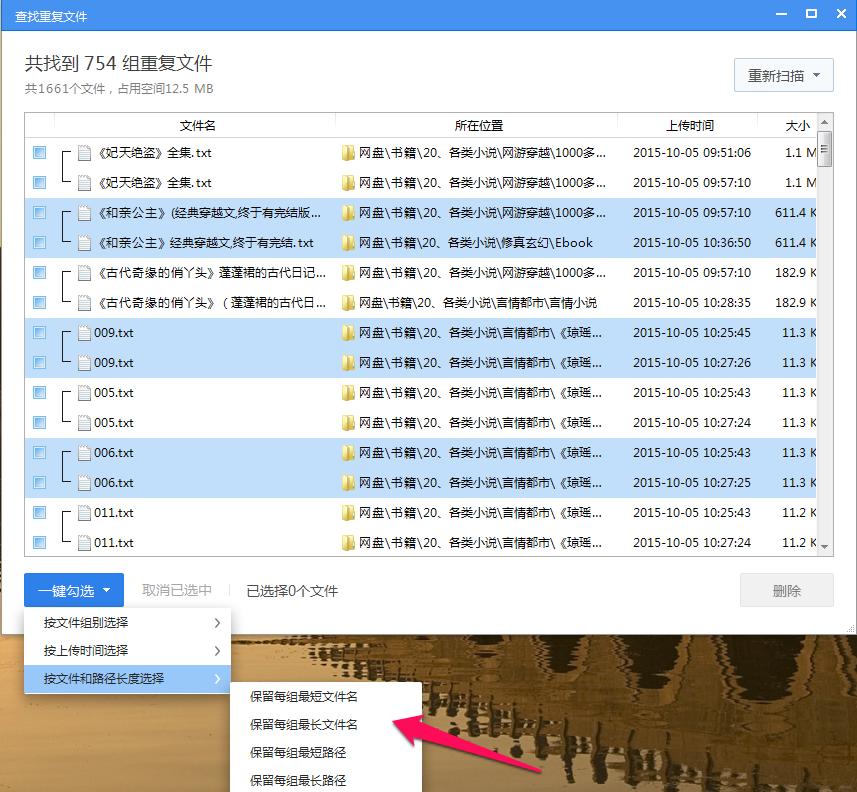The image size is (857, 792).
Task: Check the checkbox for 《妃天绝盗》全集.txt
Action: [x=38, y=152]
